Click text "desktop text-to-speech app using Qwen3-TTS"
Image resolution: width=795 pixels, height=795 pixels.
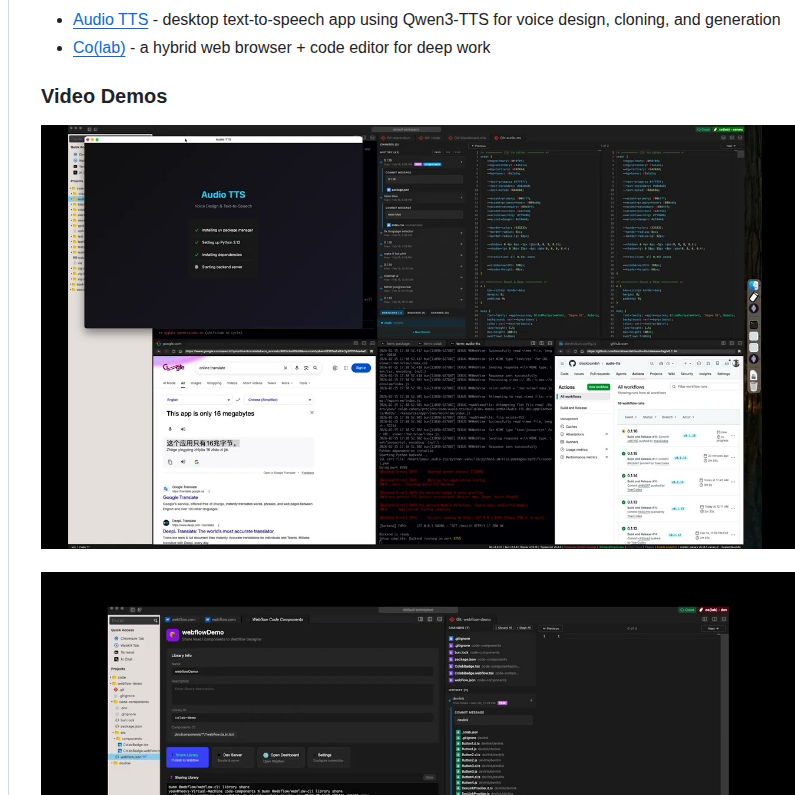pos(326,19)
